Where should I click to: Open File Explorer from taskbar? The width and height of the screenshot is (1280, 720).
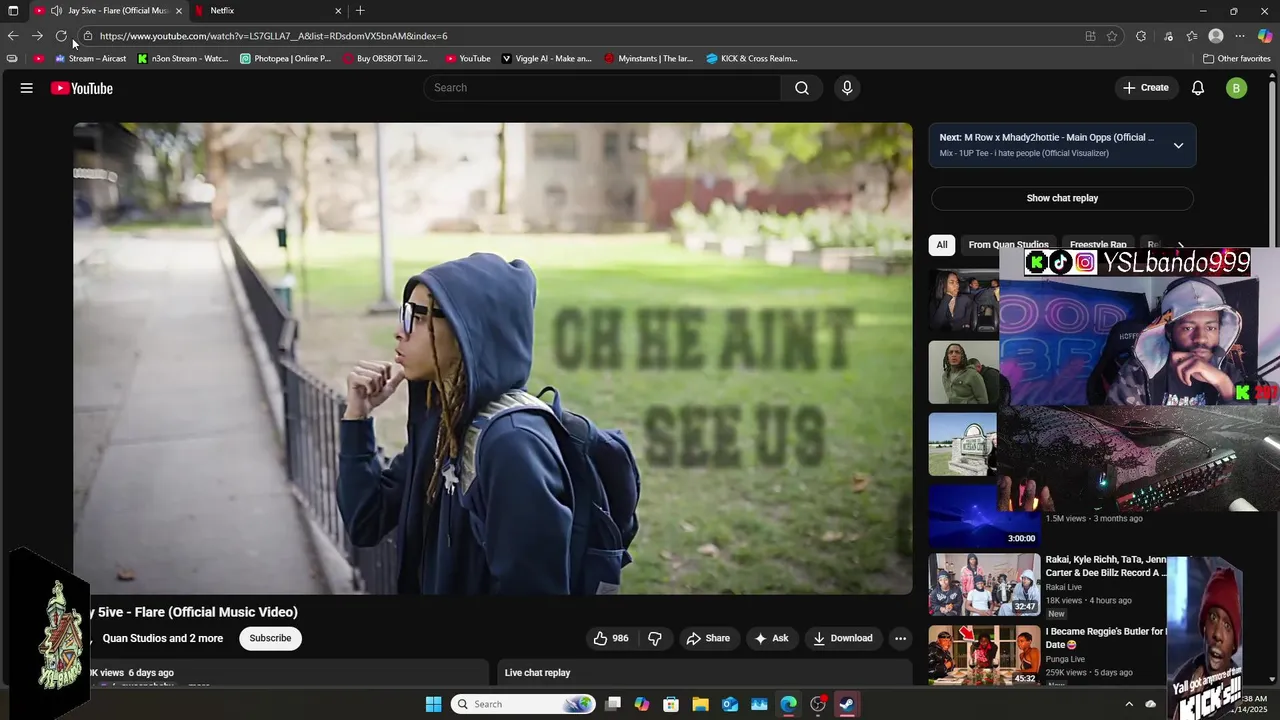[x=701, y=704]
